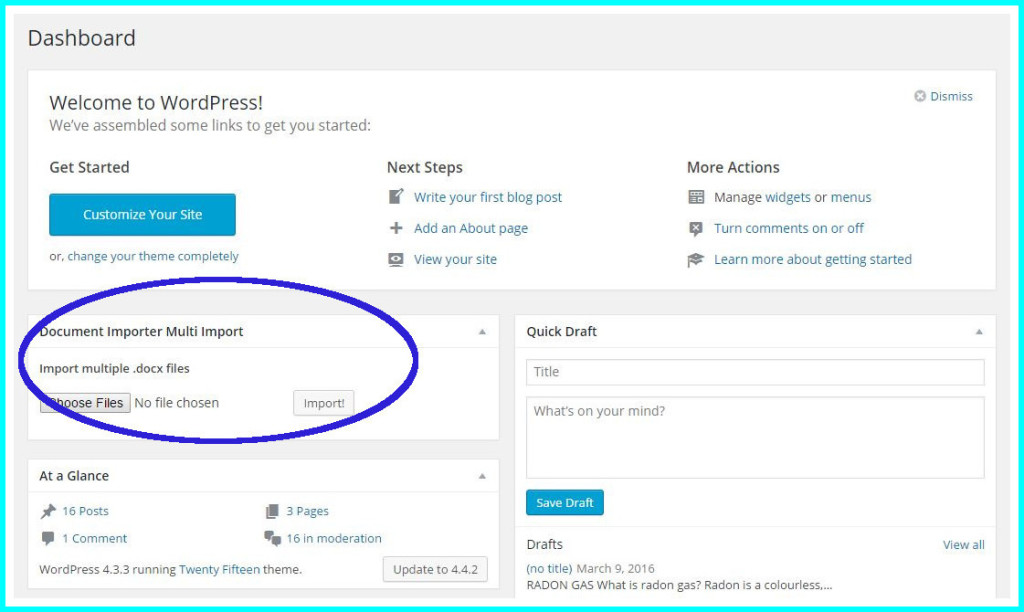Viewport: 1024px width, 612px height.
Task: Collapse the Document Importer Multi Import panel
Action: (482, 332)
